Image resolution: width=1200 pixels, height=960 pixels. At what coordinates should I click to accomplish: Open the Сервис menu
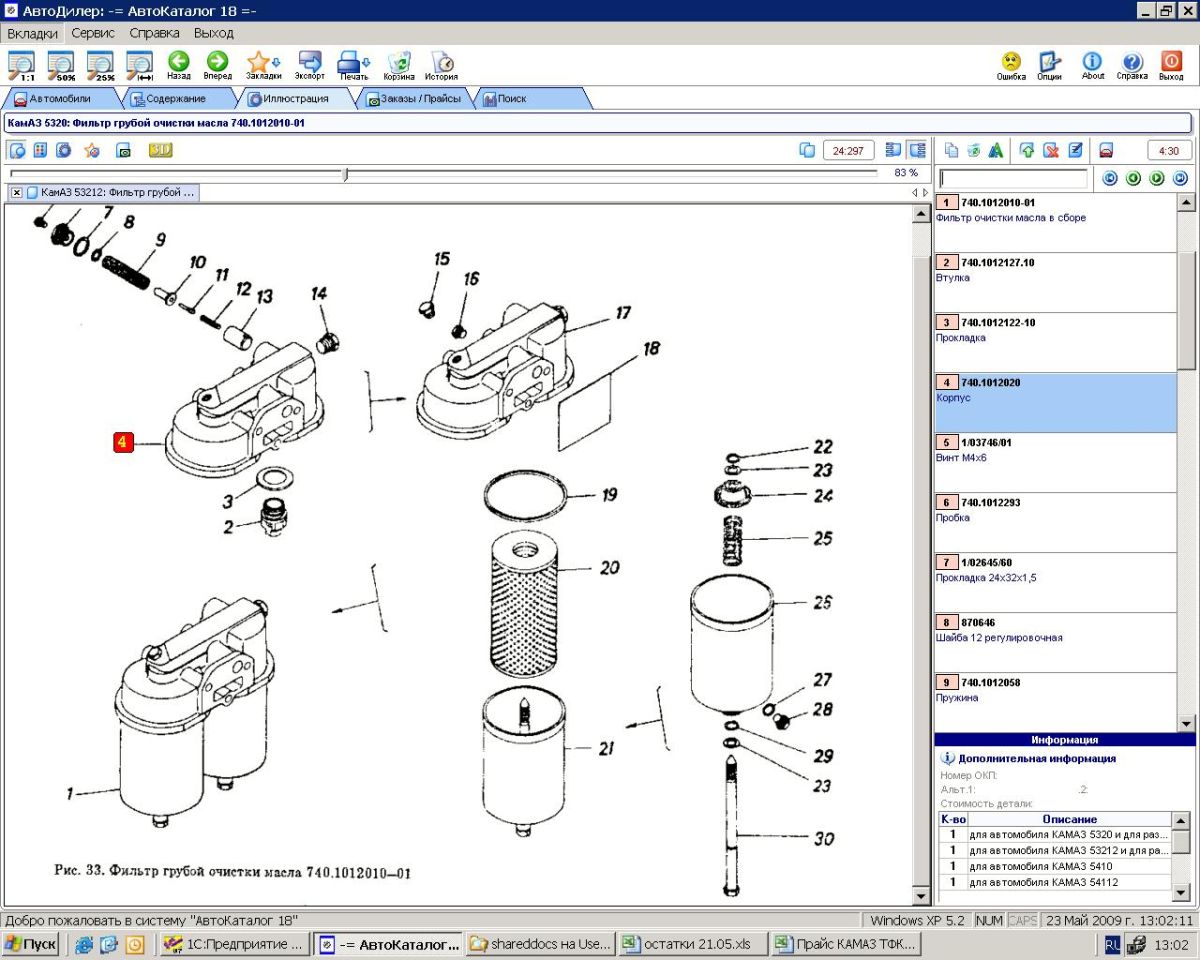point(93,33)
